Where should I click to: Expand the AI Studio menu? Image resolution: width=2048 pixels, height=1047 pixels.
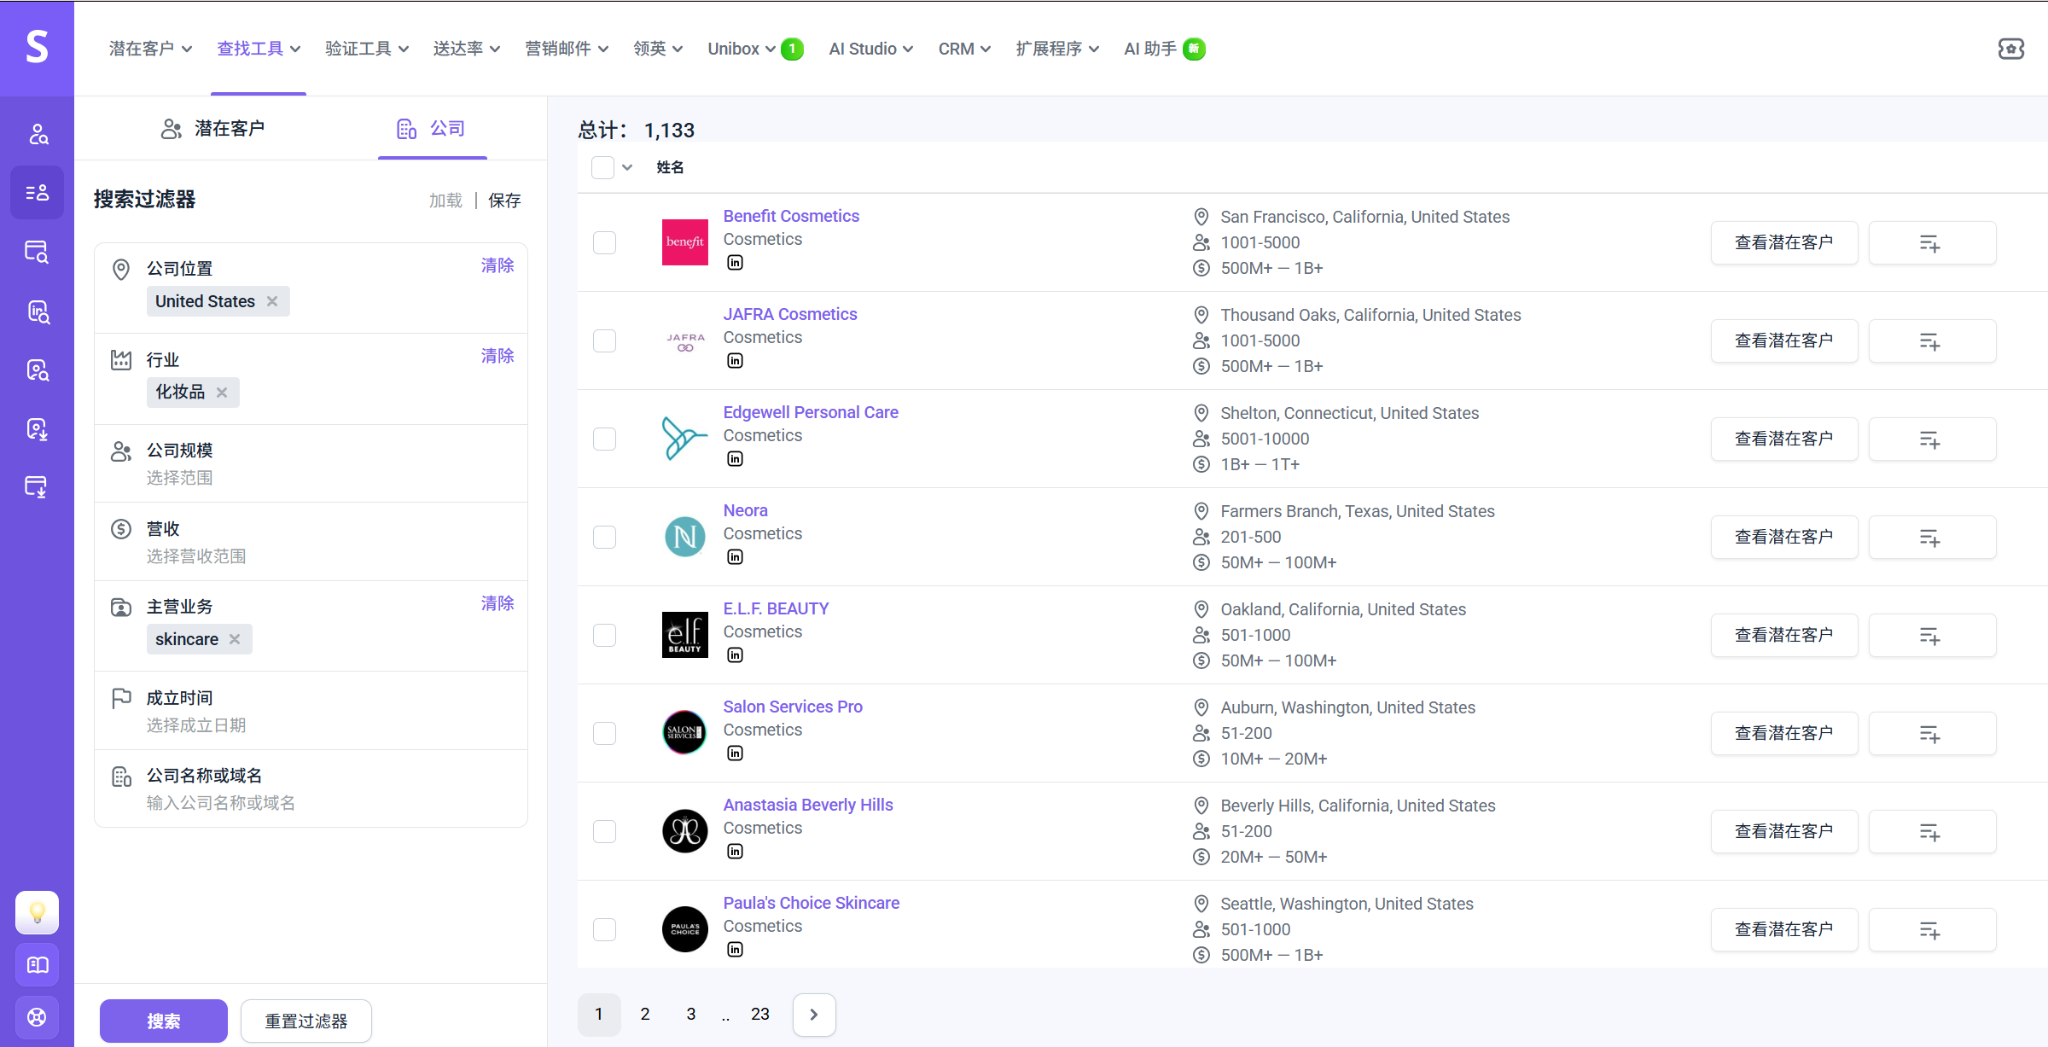point(870,48)
